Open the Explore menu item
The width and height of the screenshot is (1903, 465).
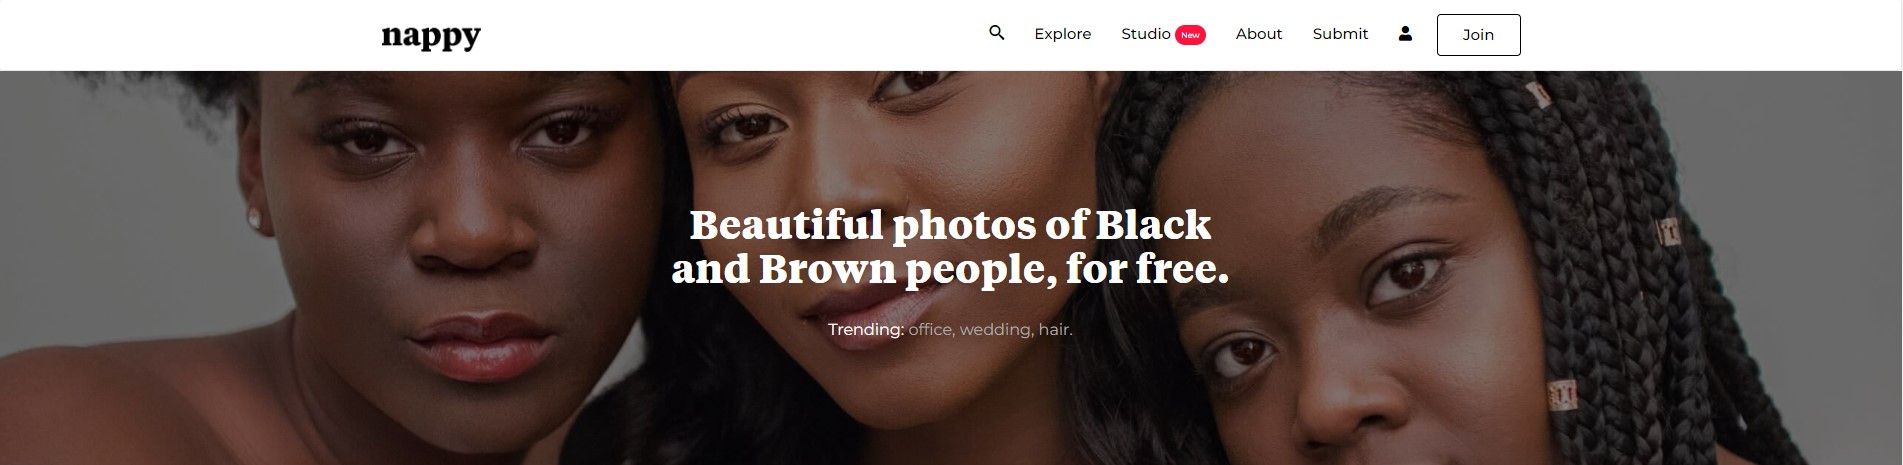click(x=1062, y=34)
